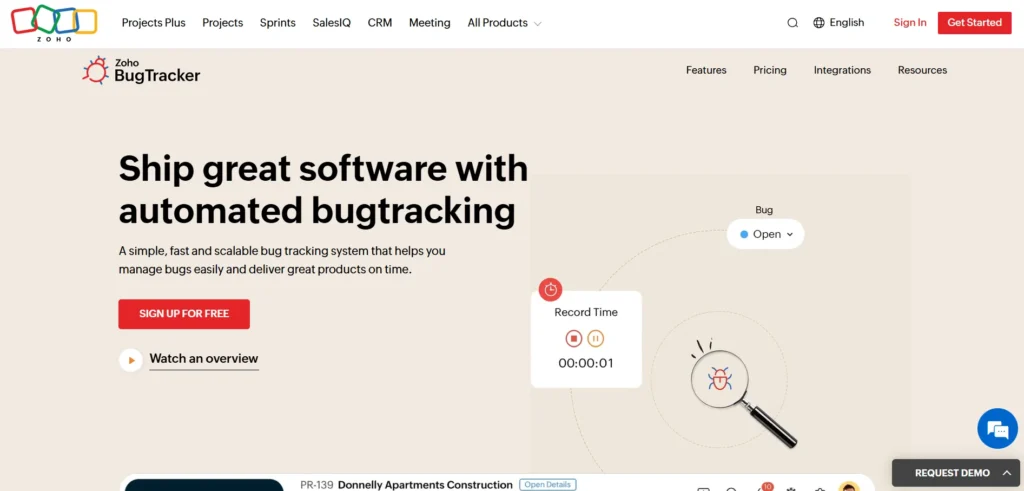Click the Bug label above the status
1024x491 pixels.
(x=764, y=210)
